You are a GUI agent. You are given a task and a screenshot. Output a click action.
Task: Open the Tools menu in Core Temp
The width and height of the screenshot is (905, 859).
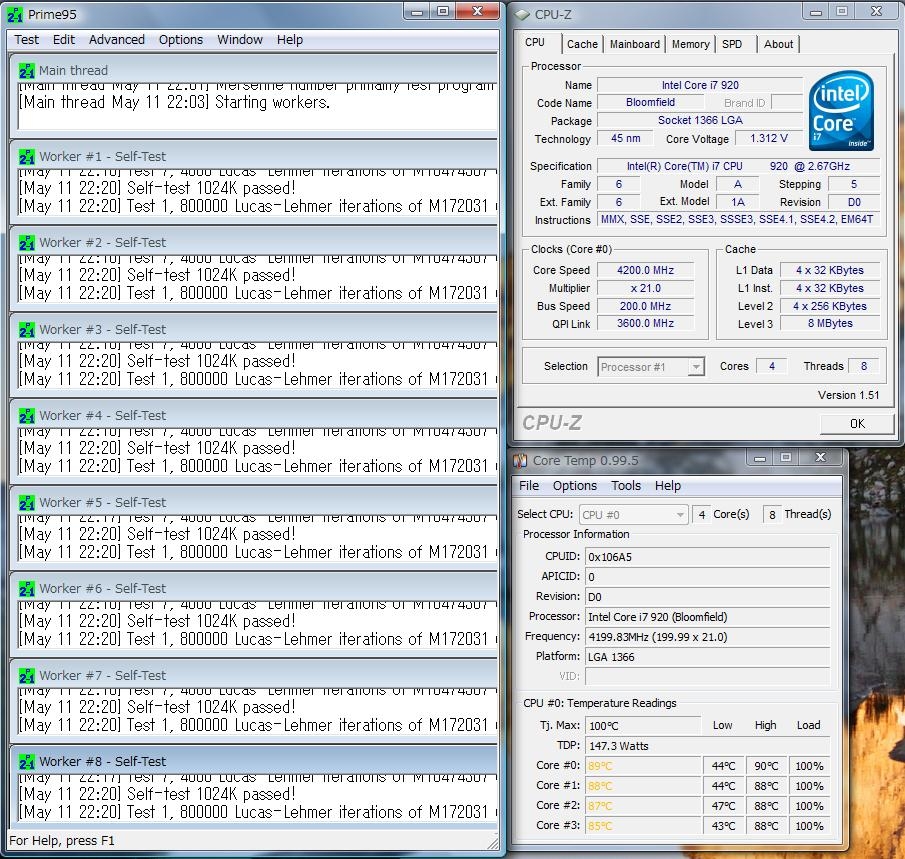tap(626, 486)
